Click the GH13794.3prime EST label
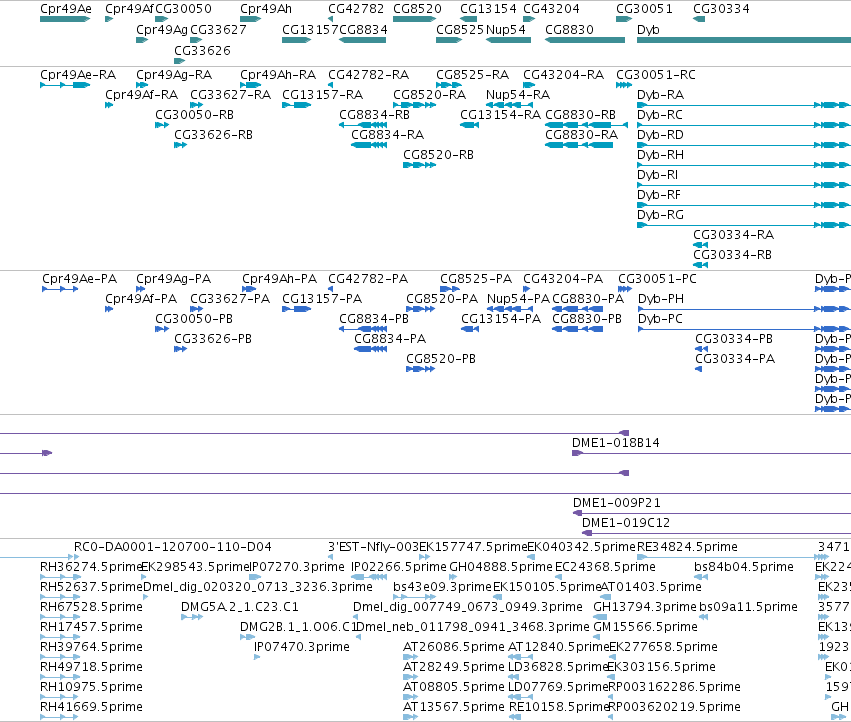The image size is (851, 722). pos(645,606)
